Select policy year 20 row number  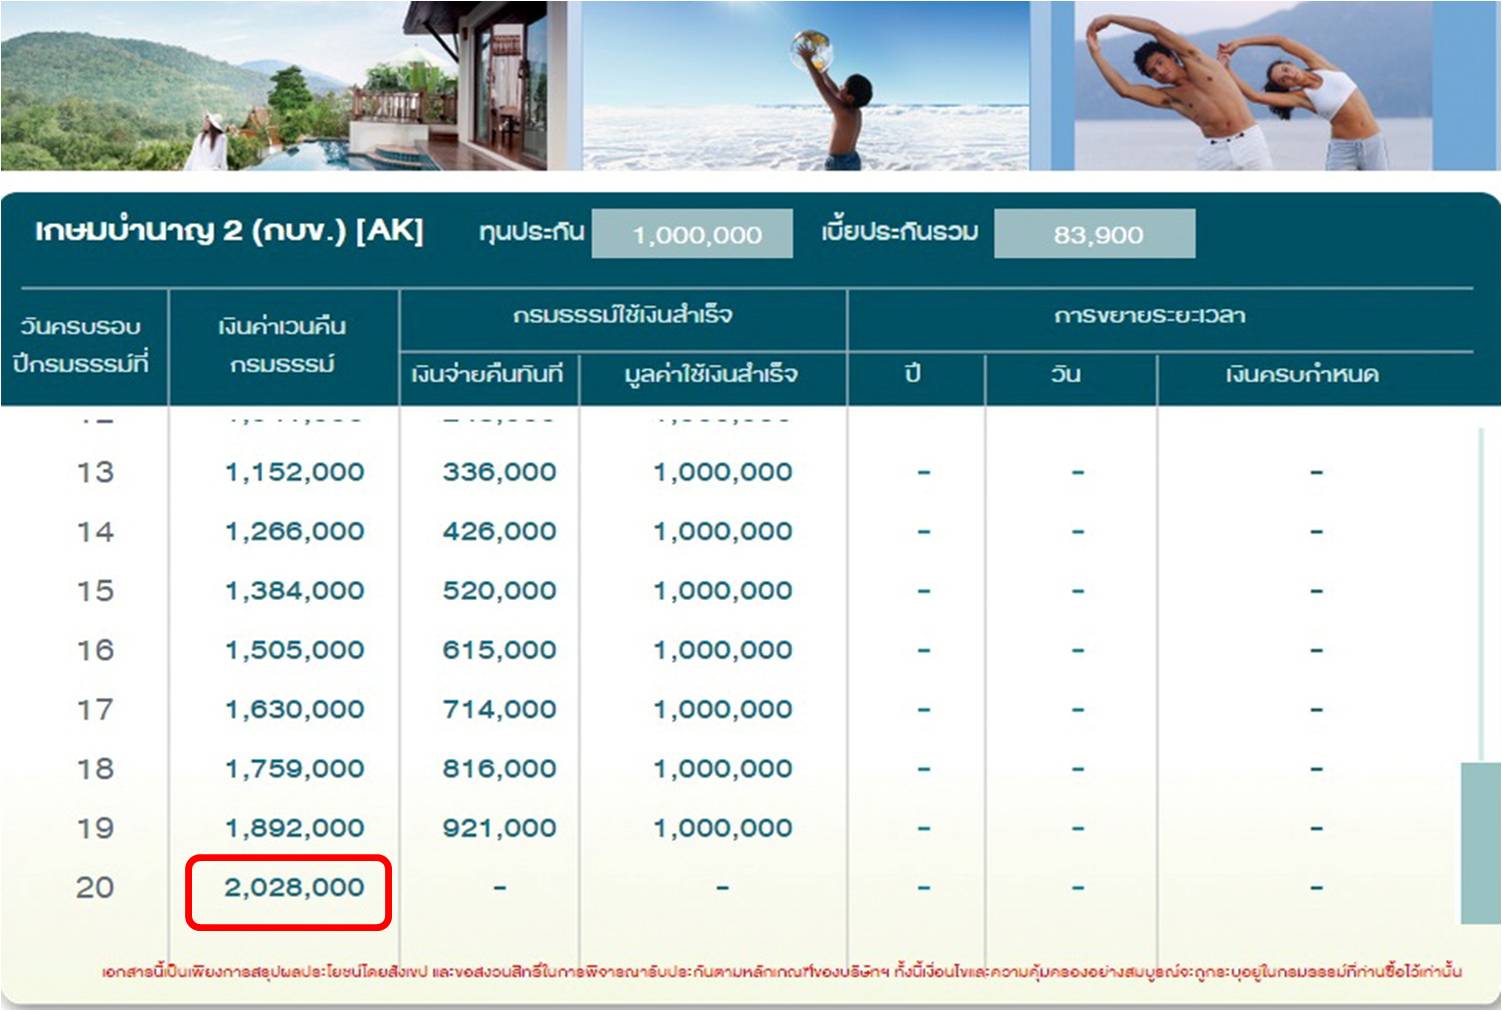pos(96,887)
